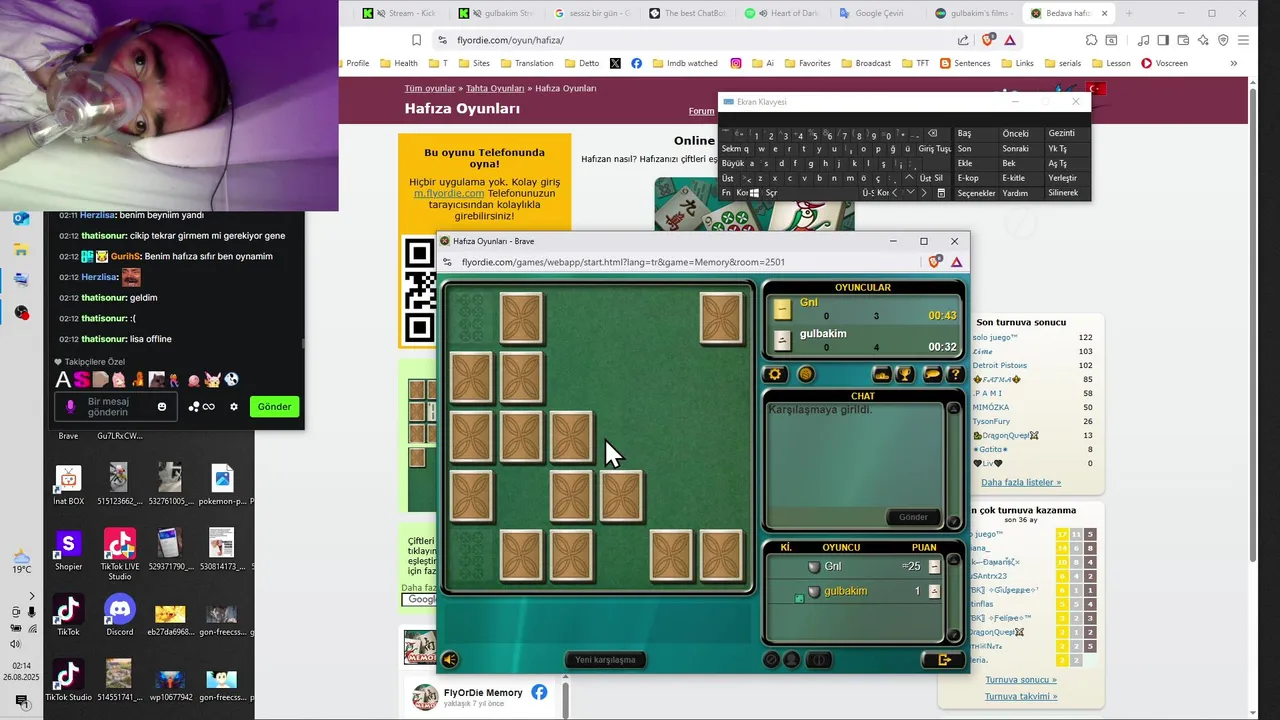Click the exit room door icon
This screenshot has height=720, width=1280.
pyautogui.click(x=943, y=659)
